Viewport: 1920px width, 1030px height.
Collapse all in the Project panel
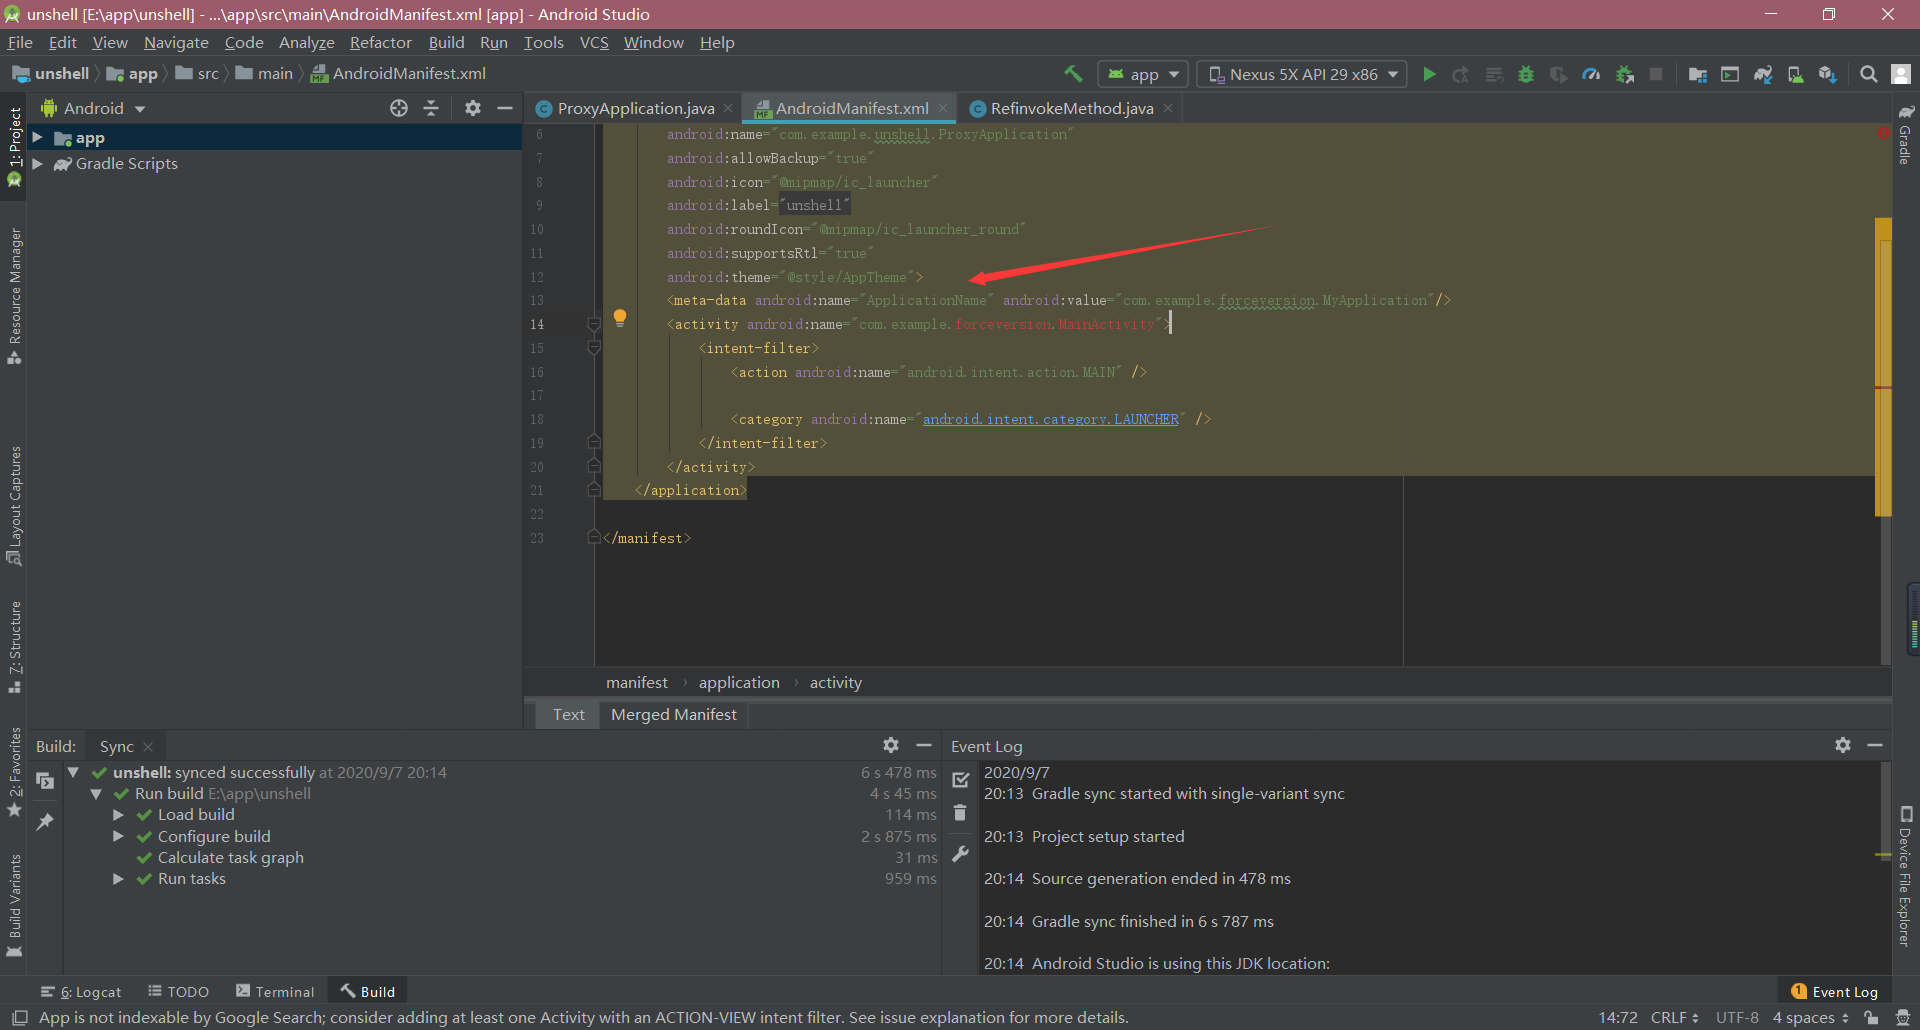click(x=431, y=108)
